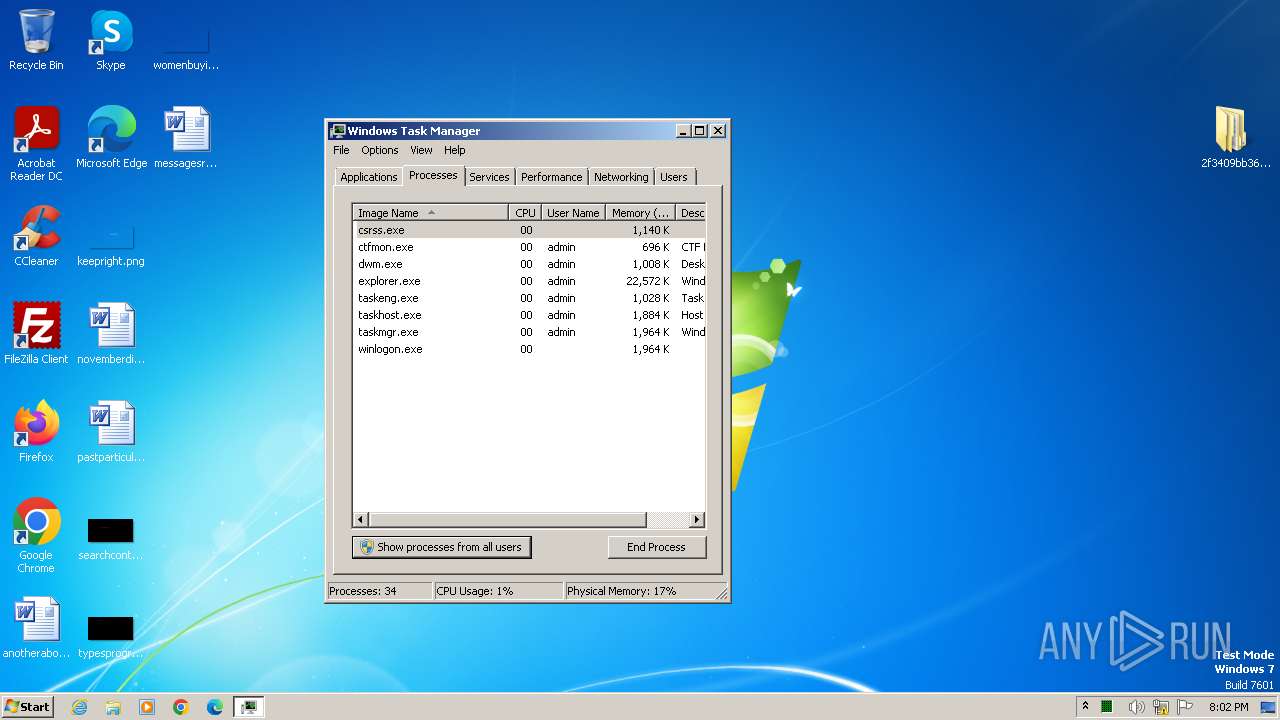Select csrss.exe process row
Viewport: 1280px width, 720px height.
[x=530, y=230]
